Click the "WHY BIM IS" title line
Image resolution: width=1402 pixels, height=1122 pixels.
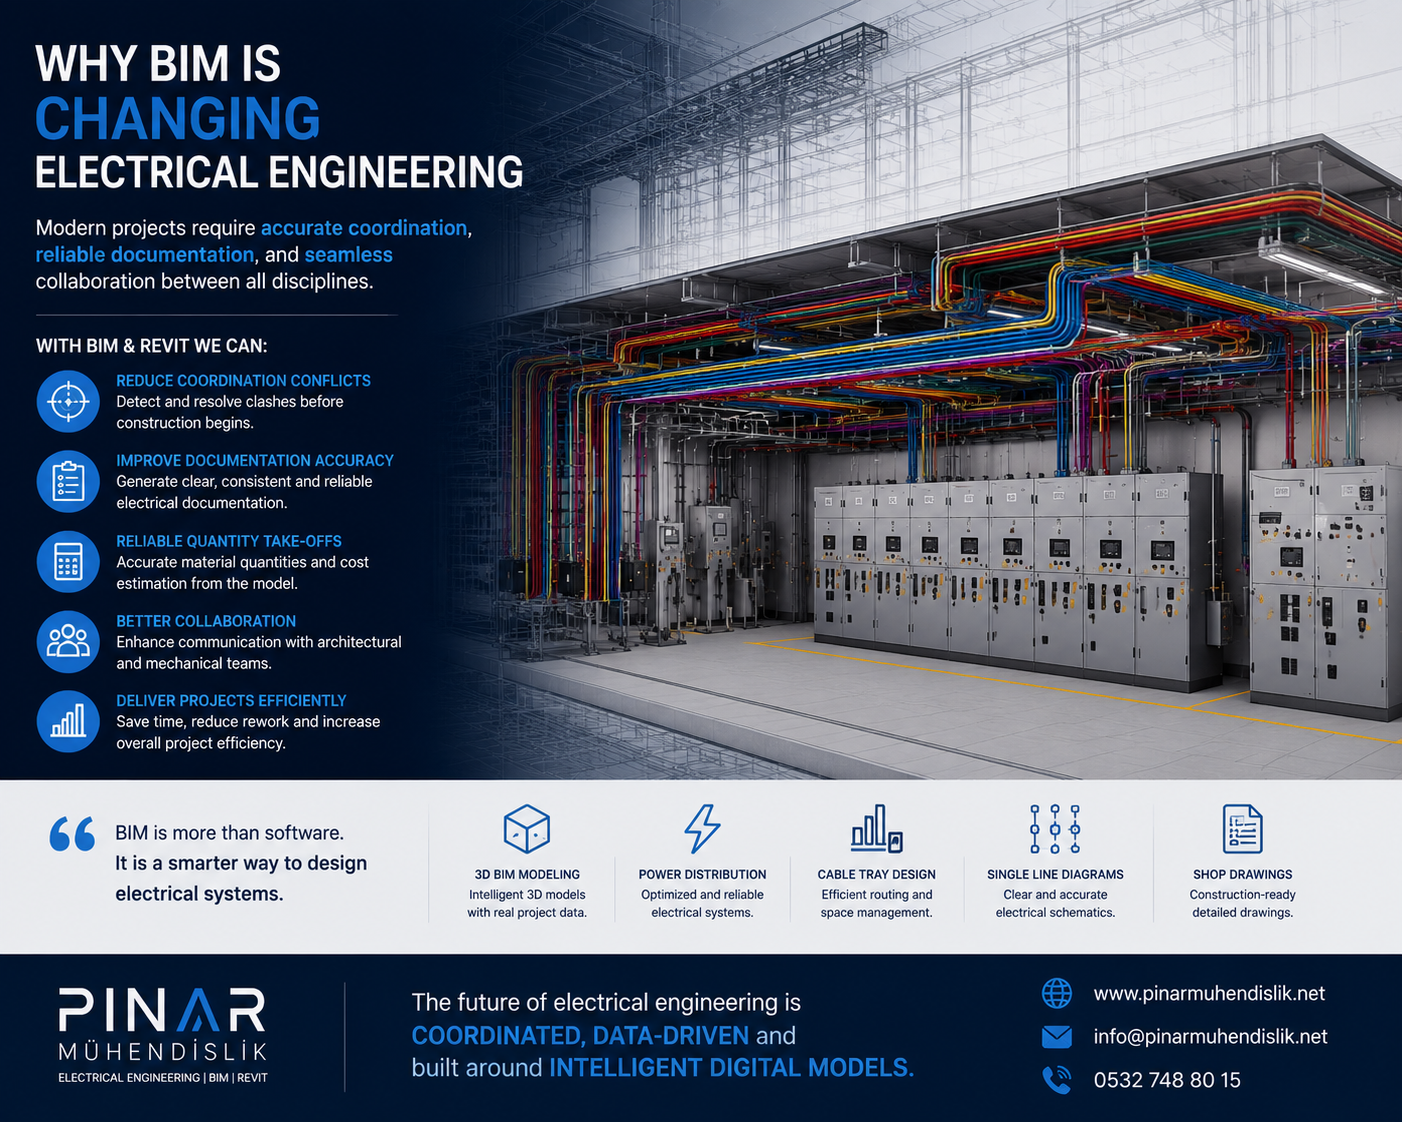click(x=158, y=64)
